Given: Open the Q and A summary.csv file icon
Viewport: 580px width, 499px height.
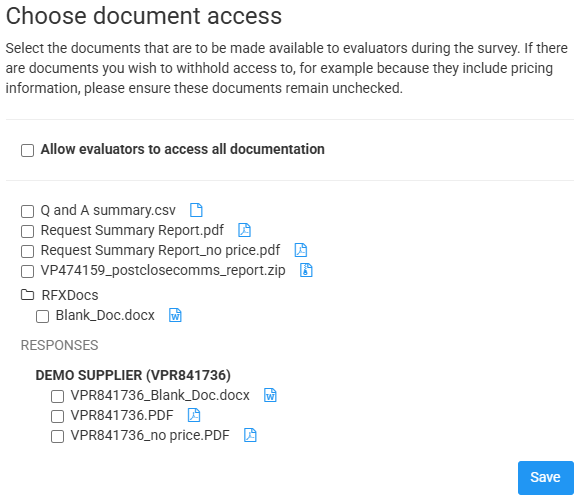Looking at the screenshot, I should (196, 210).
